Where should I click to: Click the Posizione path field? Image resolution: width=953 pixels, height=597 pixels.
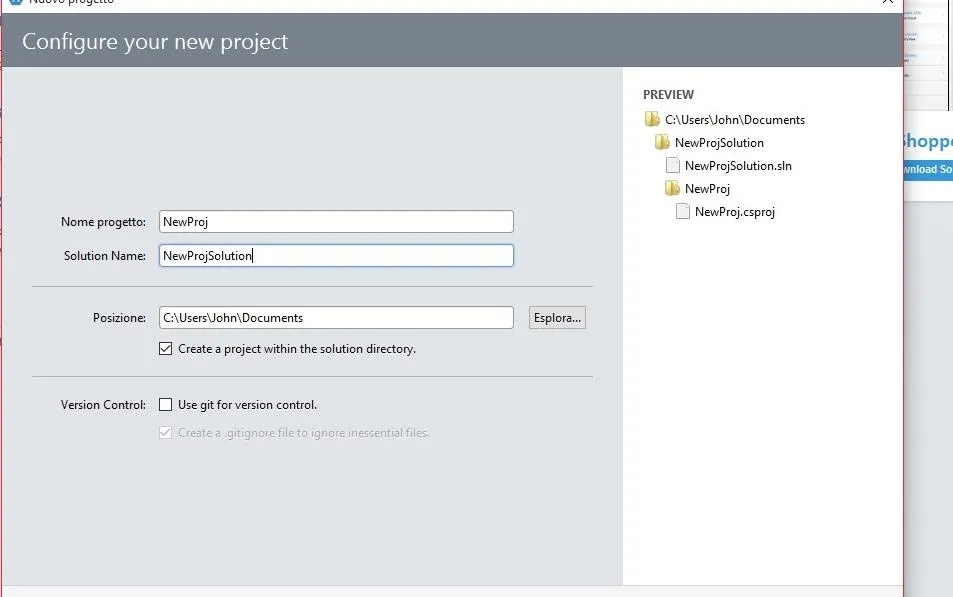(336, 317)
